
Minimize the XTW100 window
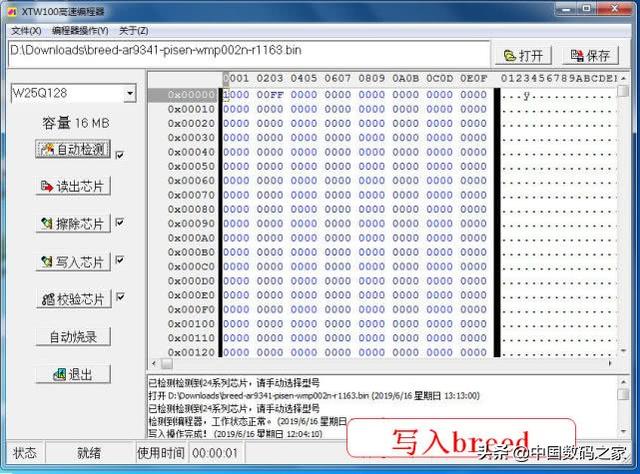point(567,9)
